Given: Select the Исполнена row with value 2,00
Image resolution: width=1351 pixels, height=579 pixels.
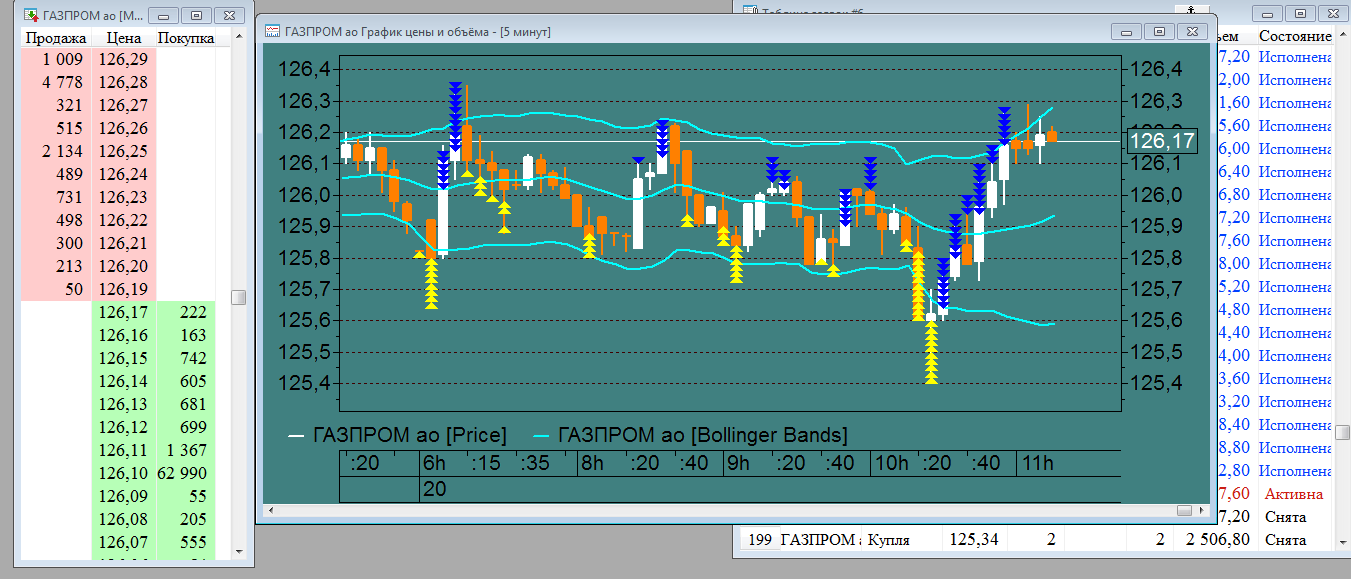Looking at the screenshot, I should coord(1275,80).
